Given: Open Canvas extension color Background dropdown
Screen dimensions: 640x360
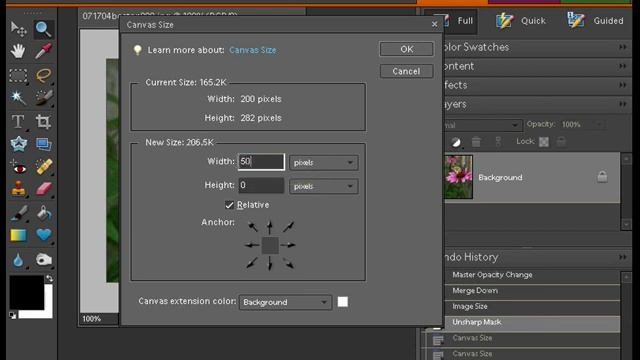Looking at the screenshot, I should pos(285,302).
